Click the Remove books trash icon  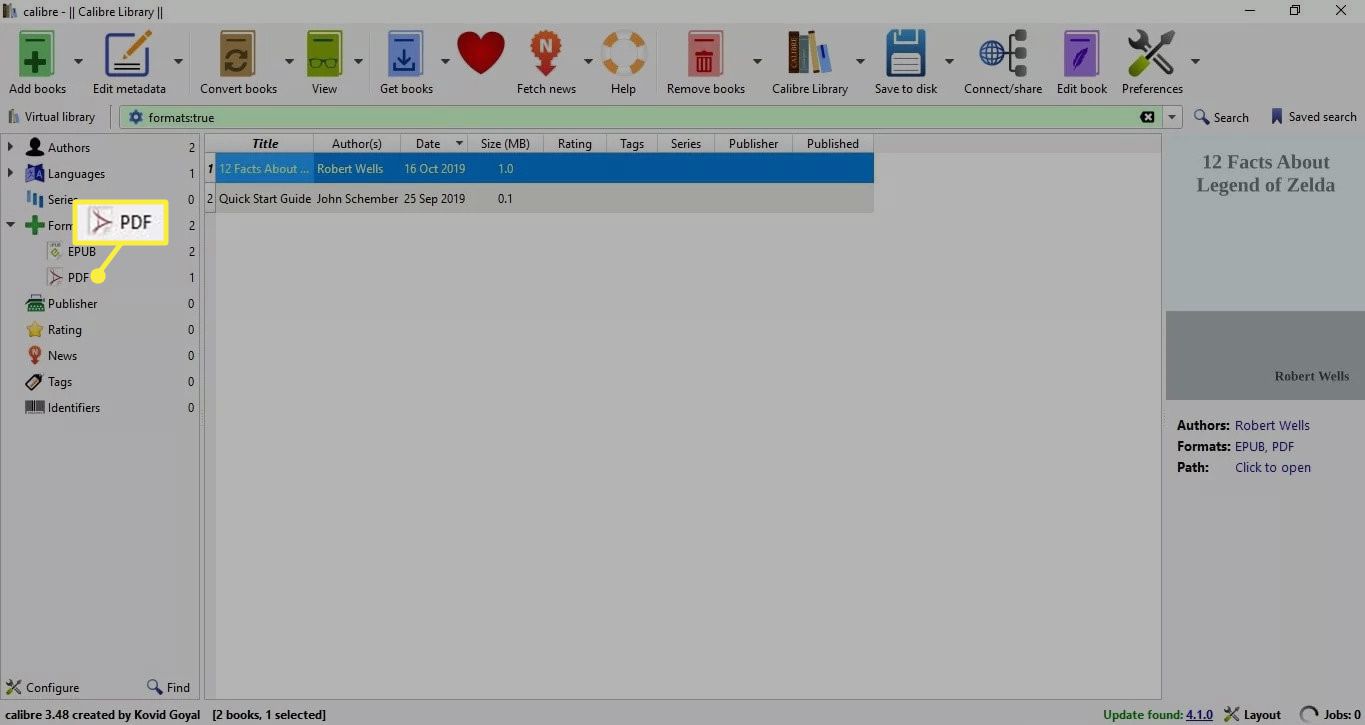coord(705,53)
